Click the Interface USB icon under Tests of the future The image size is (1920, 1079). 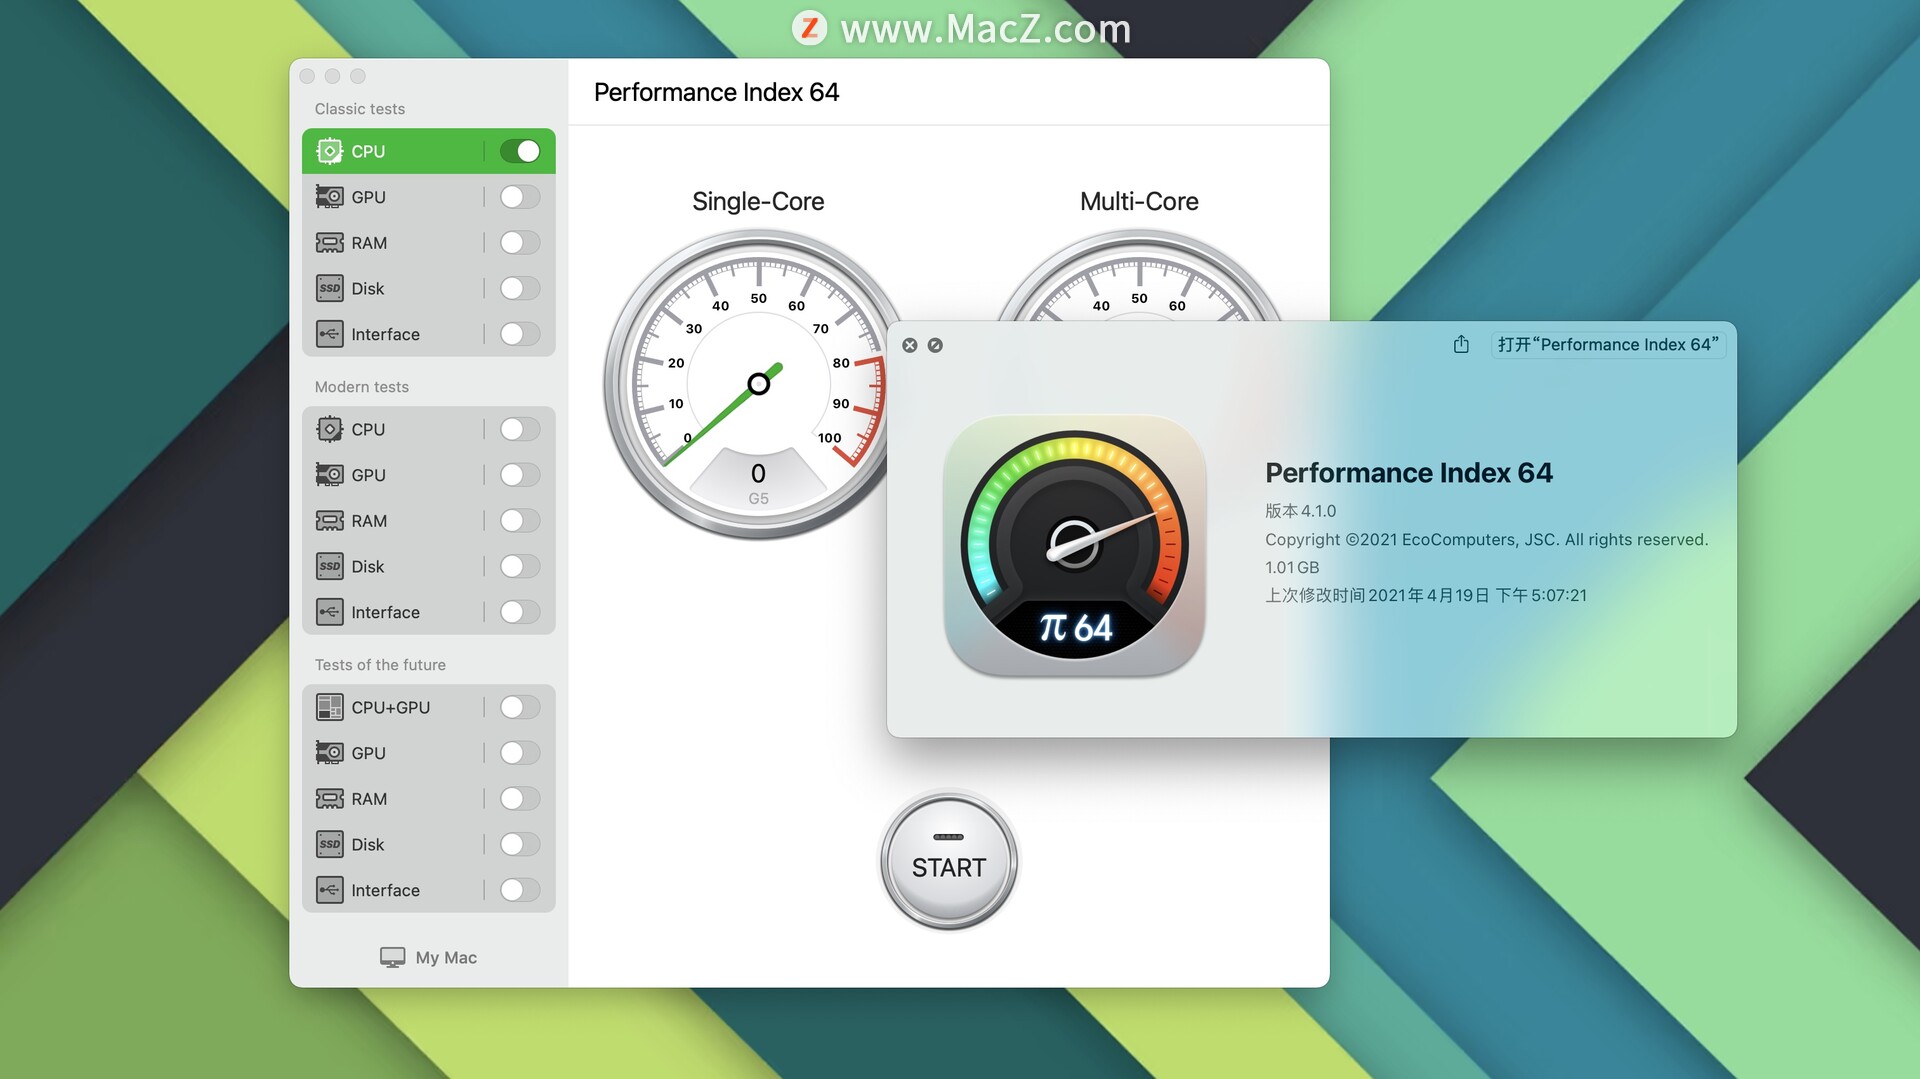[329, 890]
